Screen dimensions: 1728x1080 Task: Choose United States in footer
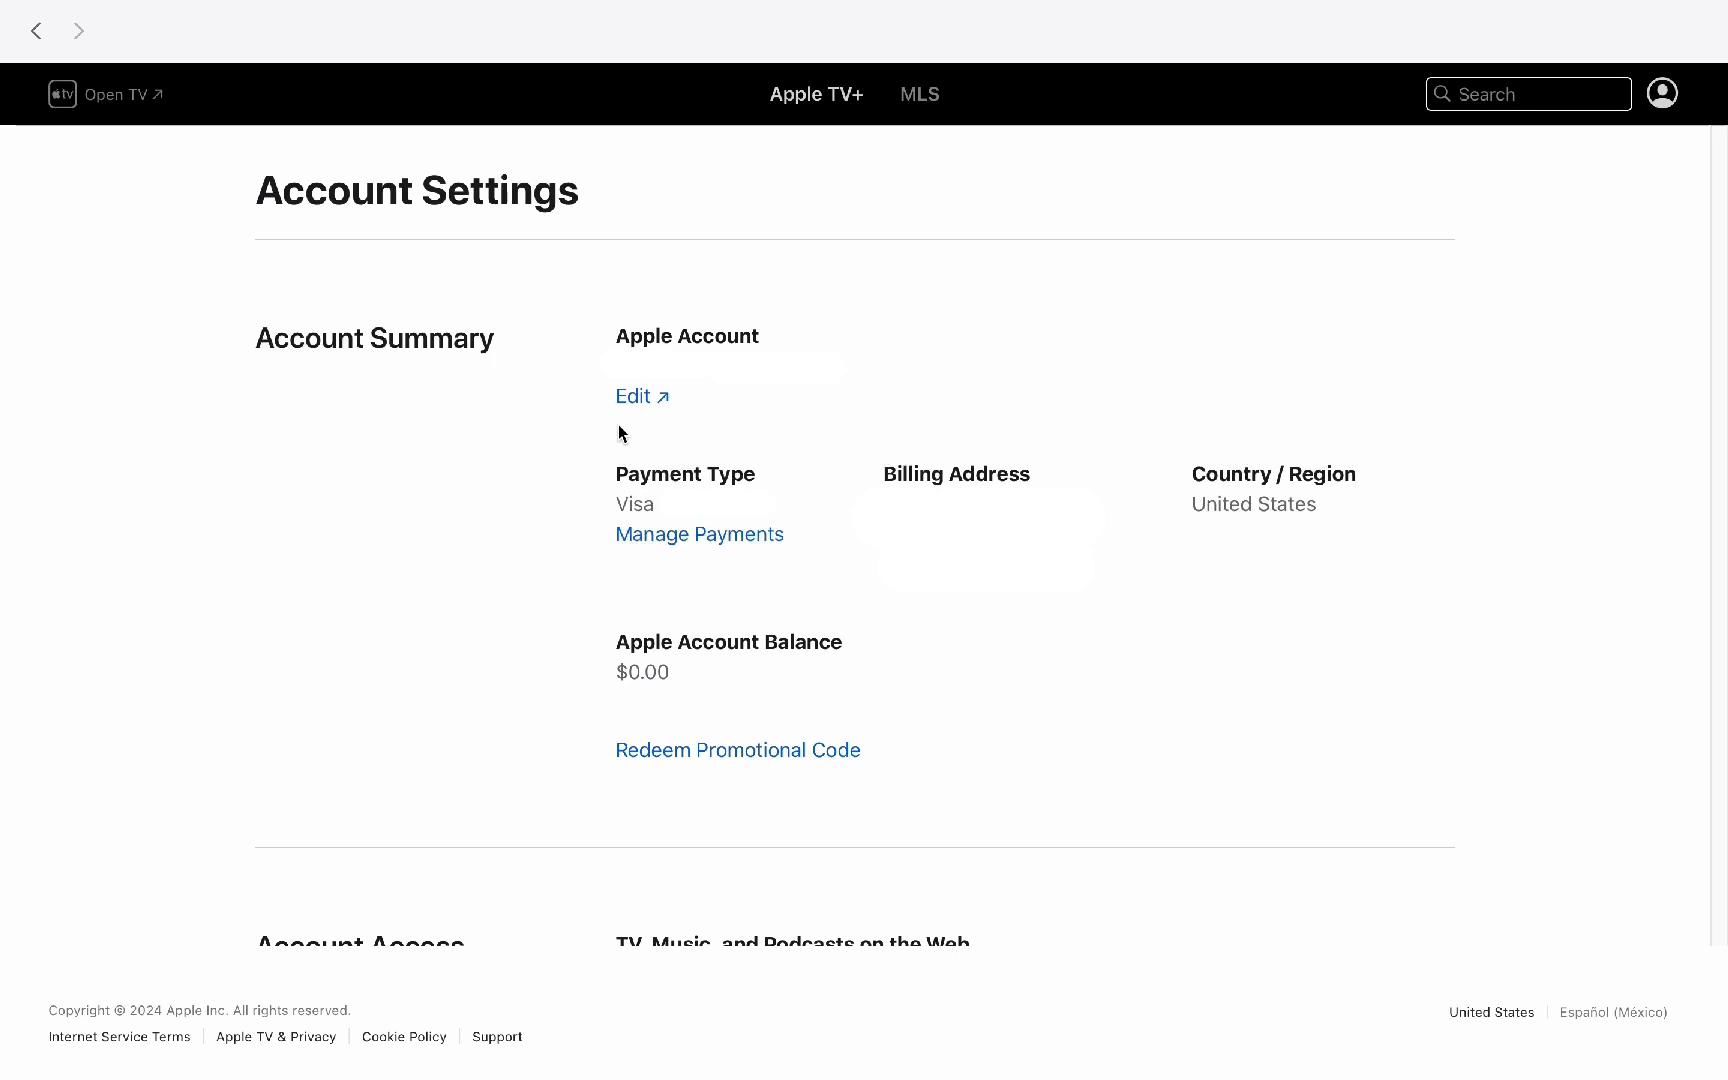point(1491,1012)
